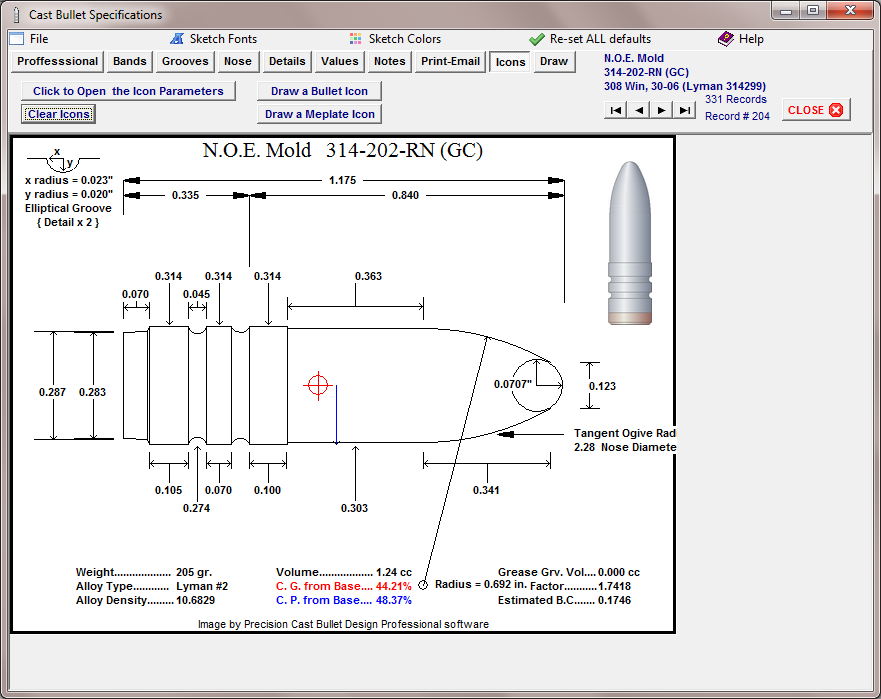
Task: Click the 'Volume' 1.24 cc line
Action: (344, 573)
